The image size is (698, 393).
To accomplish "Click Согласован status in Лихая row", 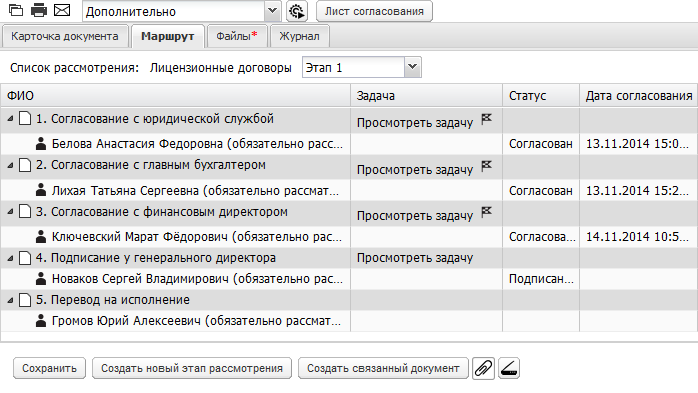I will click(541, 190).
